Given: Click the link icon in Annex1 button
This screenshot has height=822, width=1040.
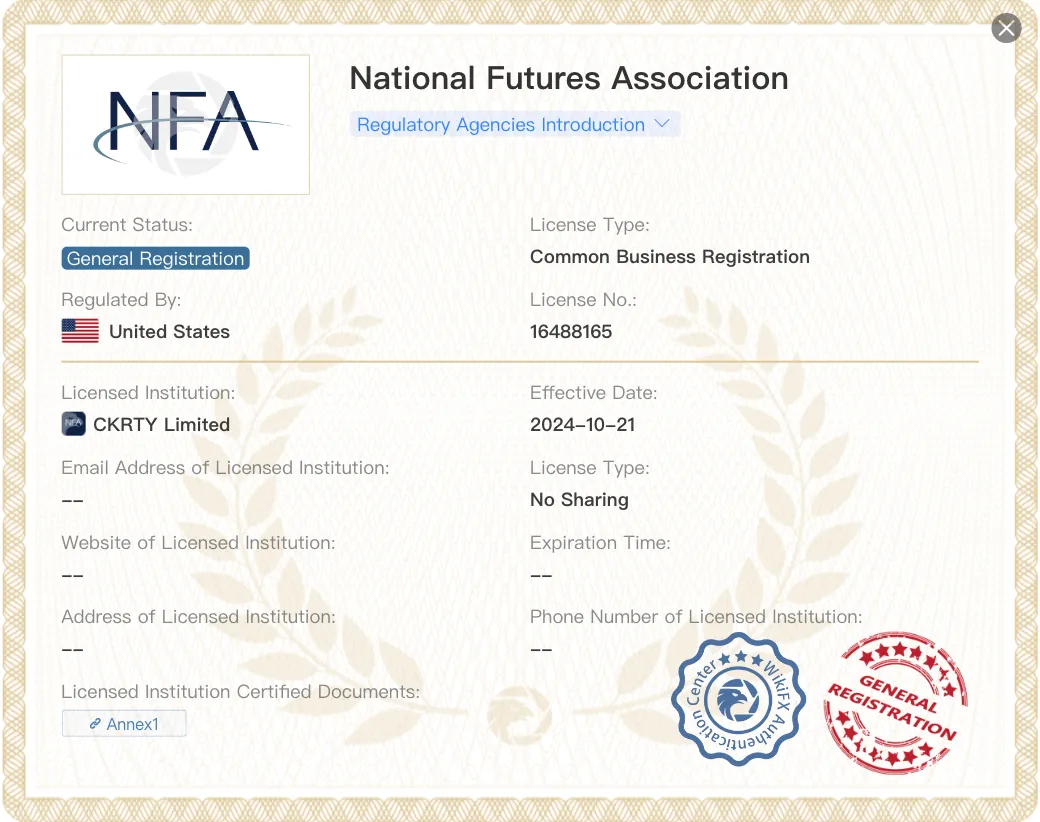Looking at the screenshot, I should pyautogui.click(x=95, y=723).
